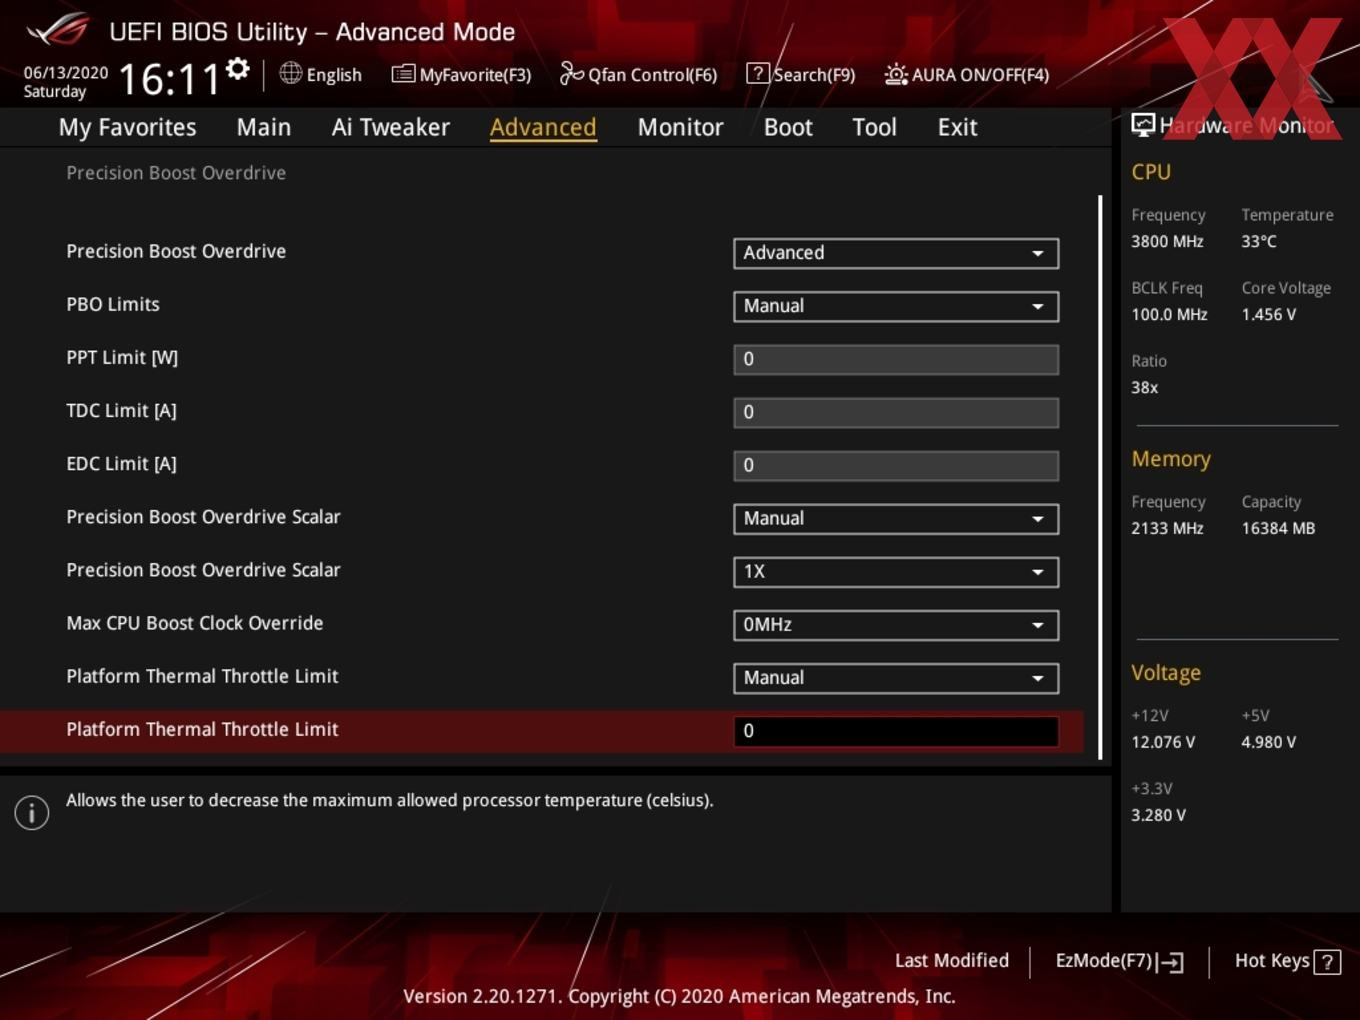
Task: Switch to Tool tab
Action: (x=874, y=127)
